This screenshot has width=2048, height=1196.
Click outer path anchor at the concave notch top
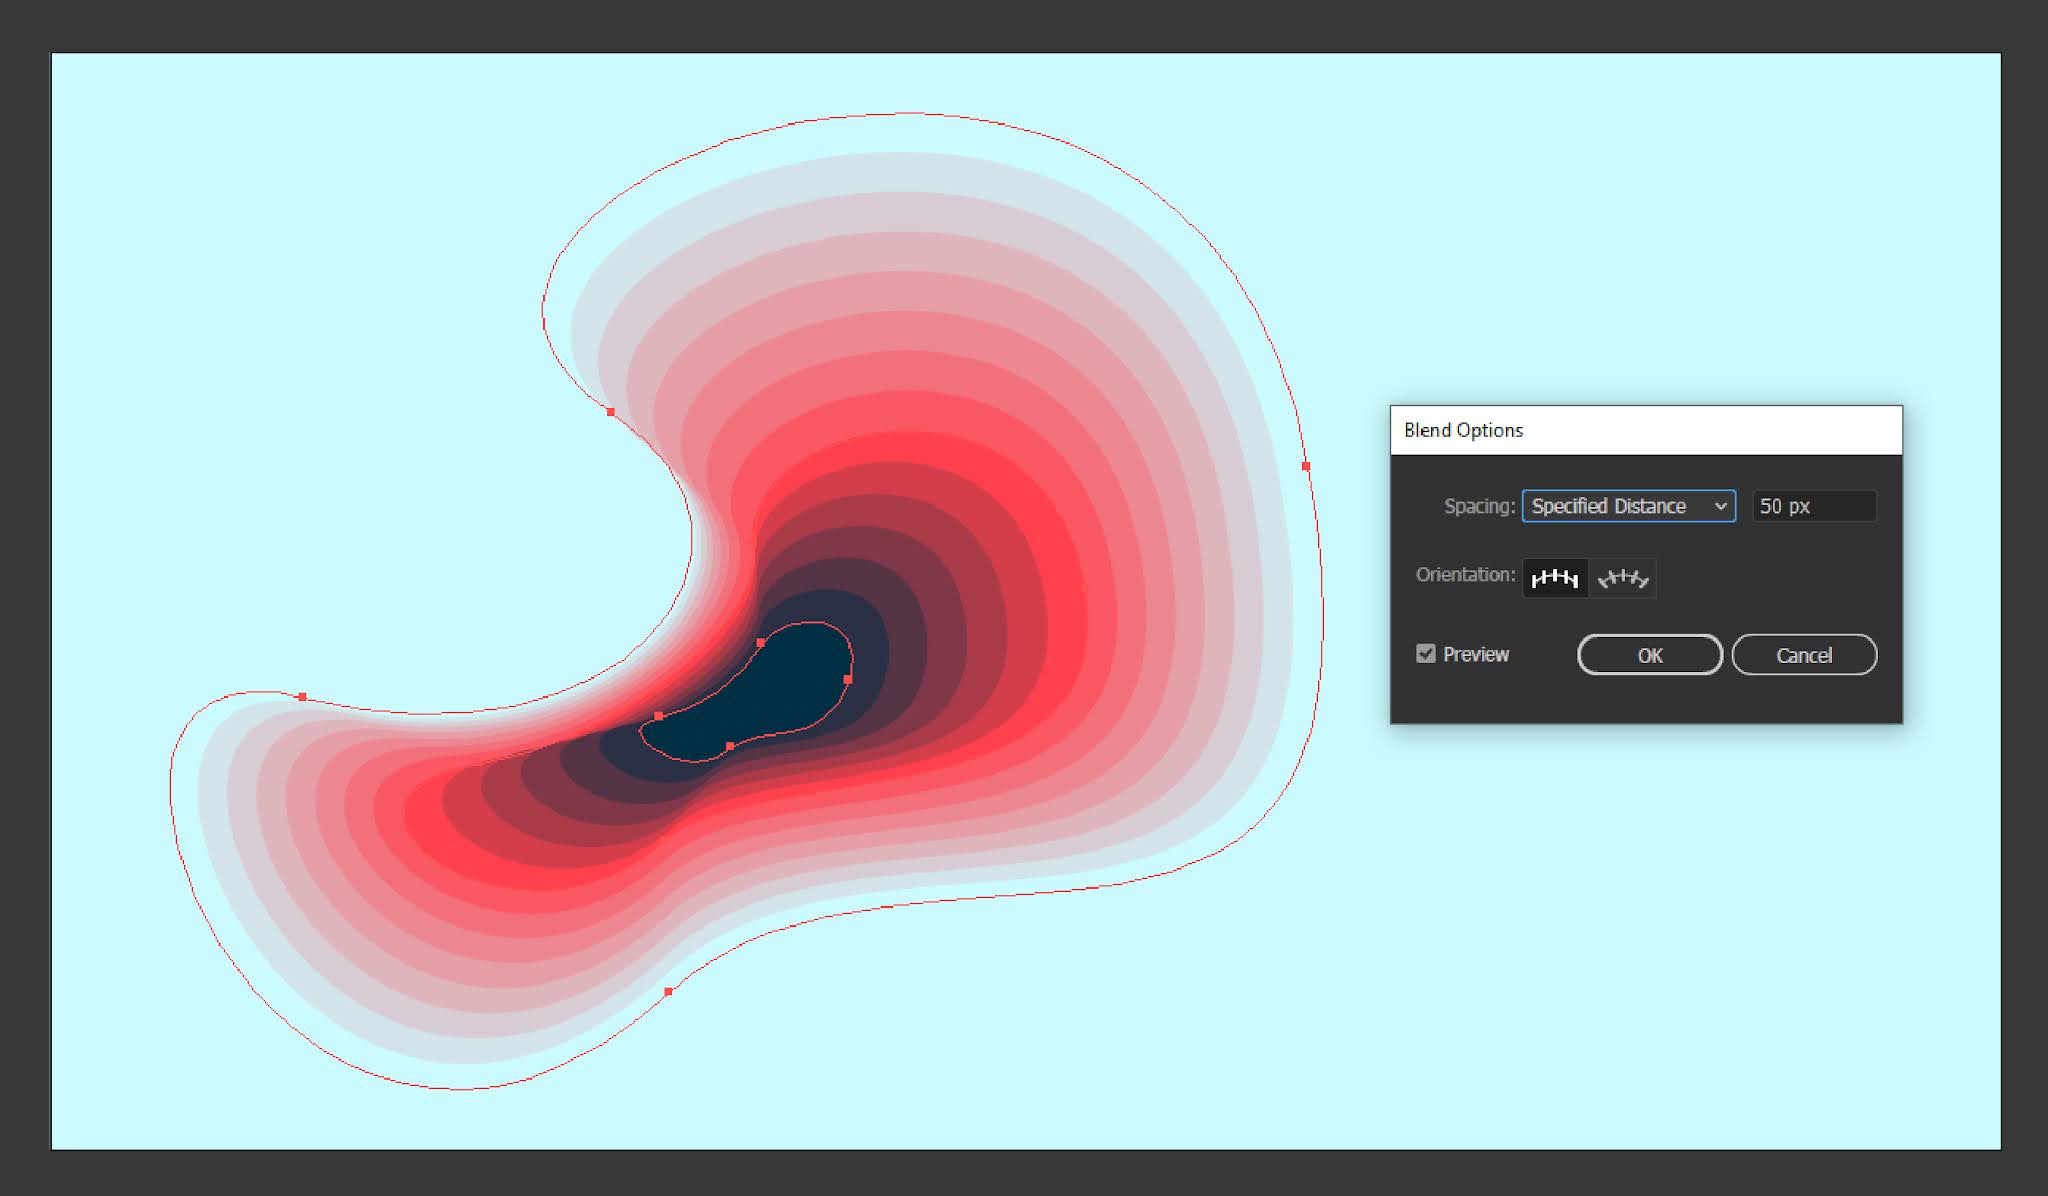[611, 411]
